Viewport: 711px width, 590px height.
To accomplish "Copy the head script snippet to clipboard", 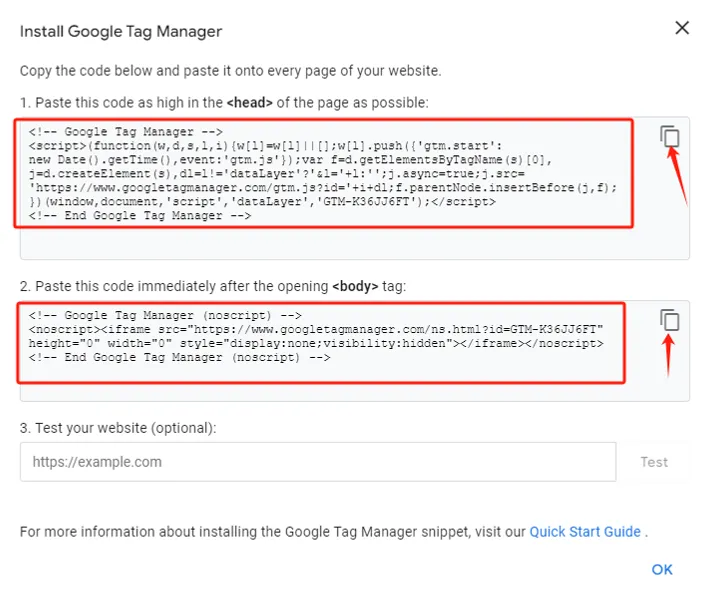I will pyautogui.click(x=670, y=136).
